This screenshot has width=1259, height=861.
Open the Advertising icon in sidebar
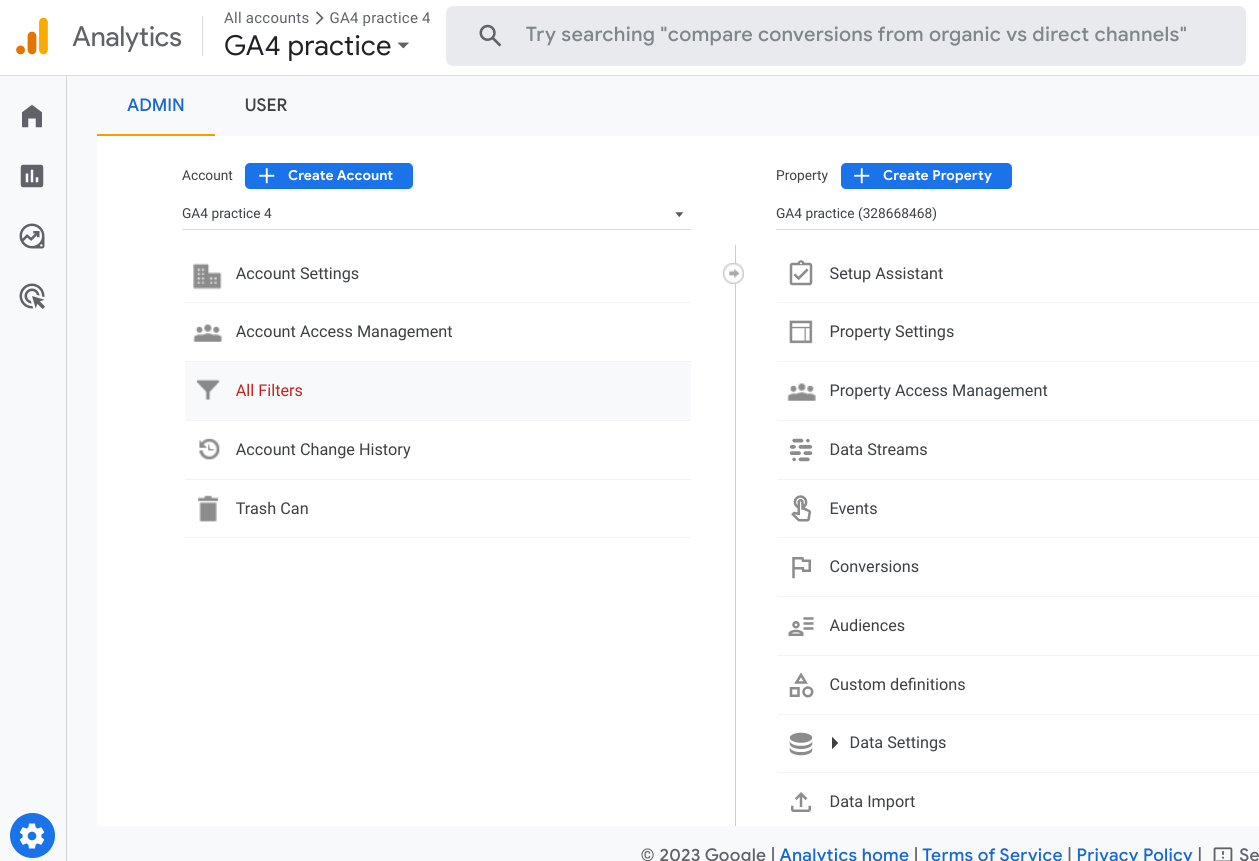click(x=32, y=297)
